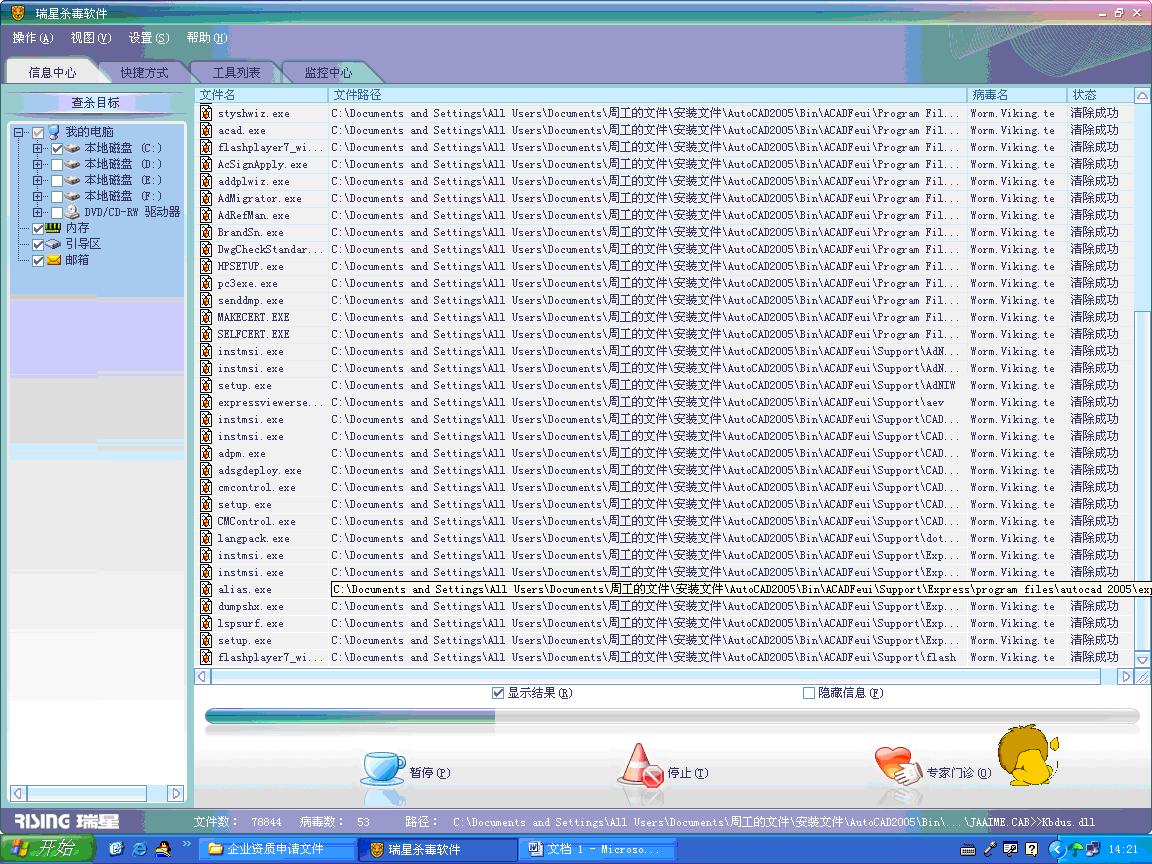Collapse the My Computer tree node
This screenshot has height=864, width=1152.
(18, 133)
